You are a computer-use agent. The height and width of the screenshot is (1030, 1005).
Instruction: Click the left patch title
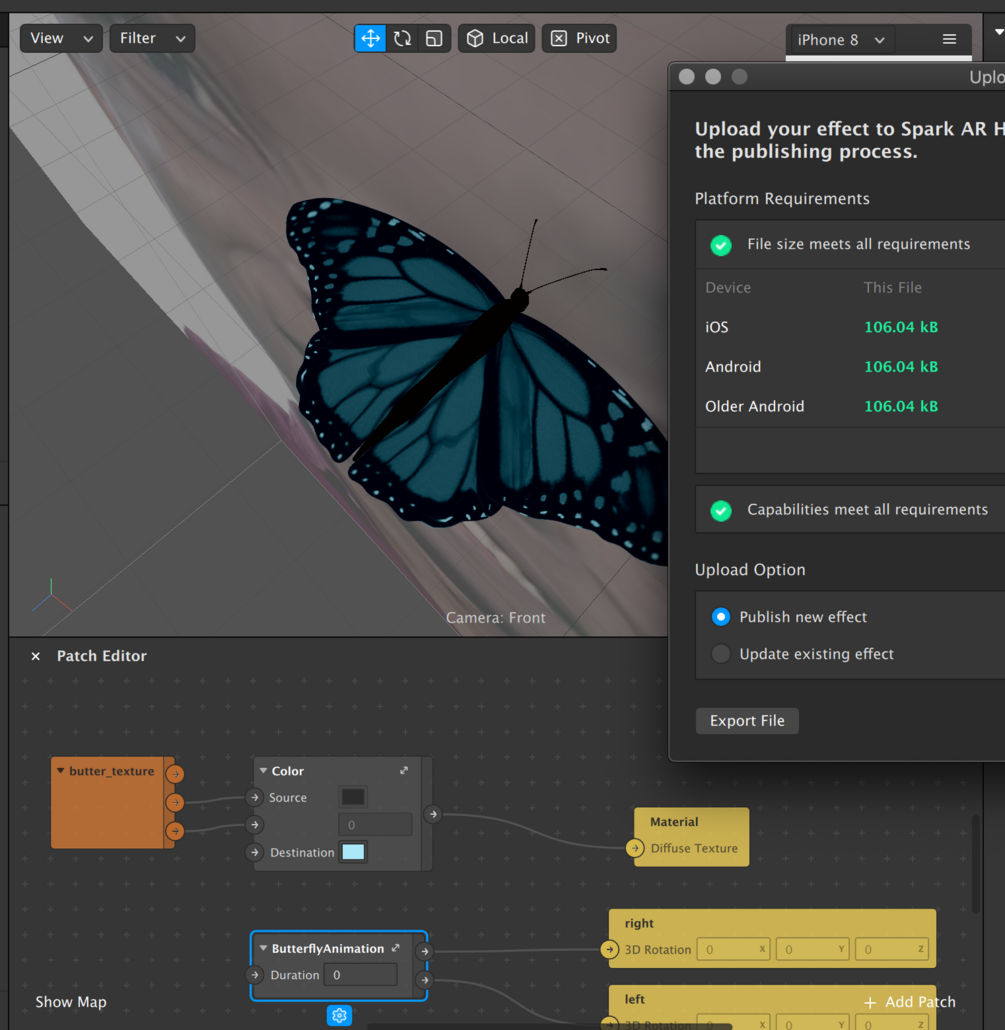pos(635,999)
